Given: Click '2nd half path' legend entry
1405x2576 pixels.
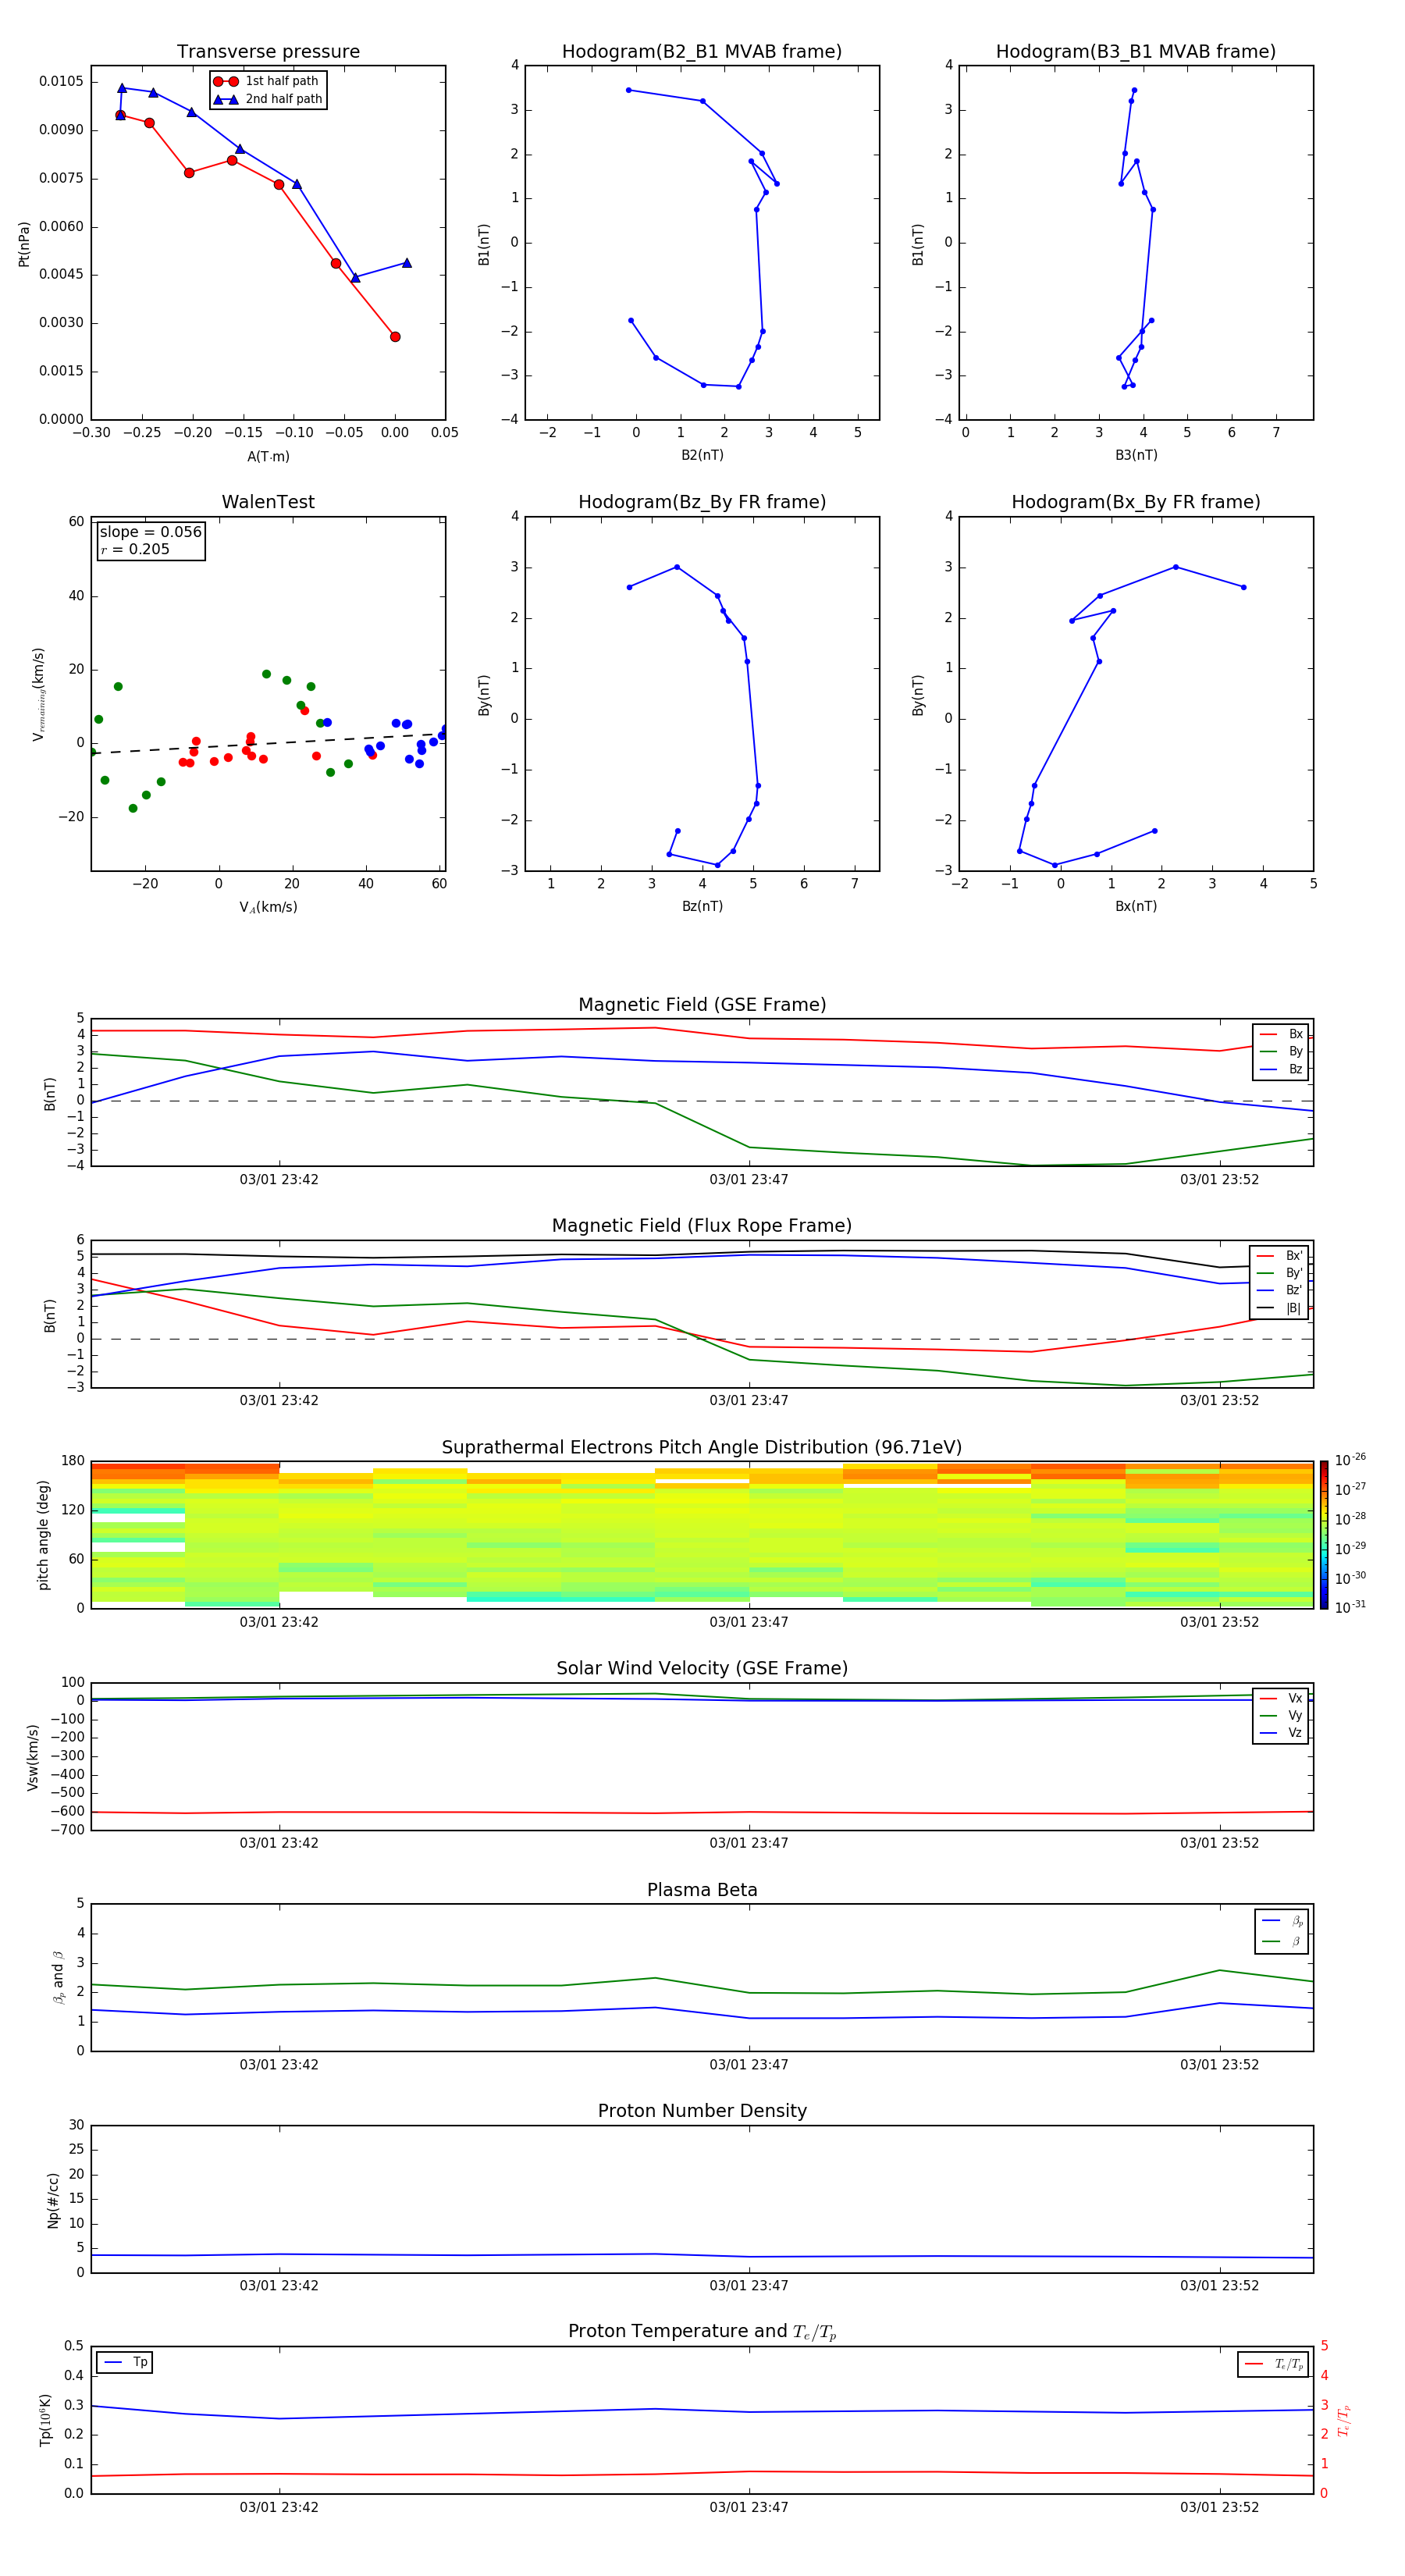Looking at the screenshot, I should pos(267,99).
